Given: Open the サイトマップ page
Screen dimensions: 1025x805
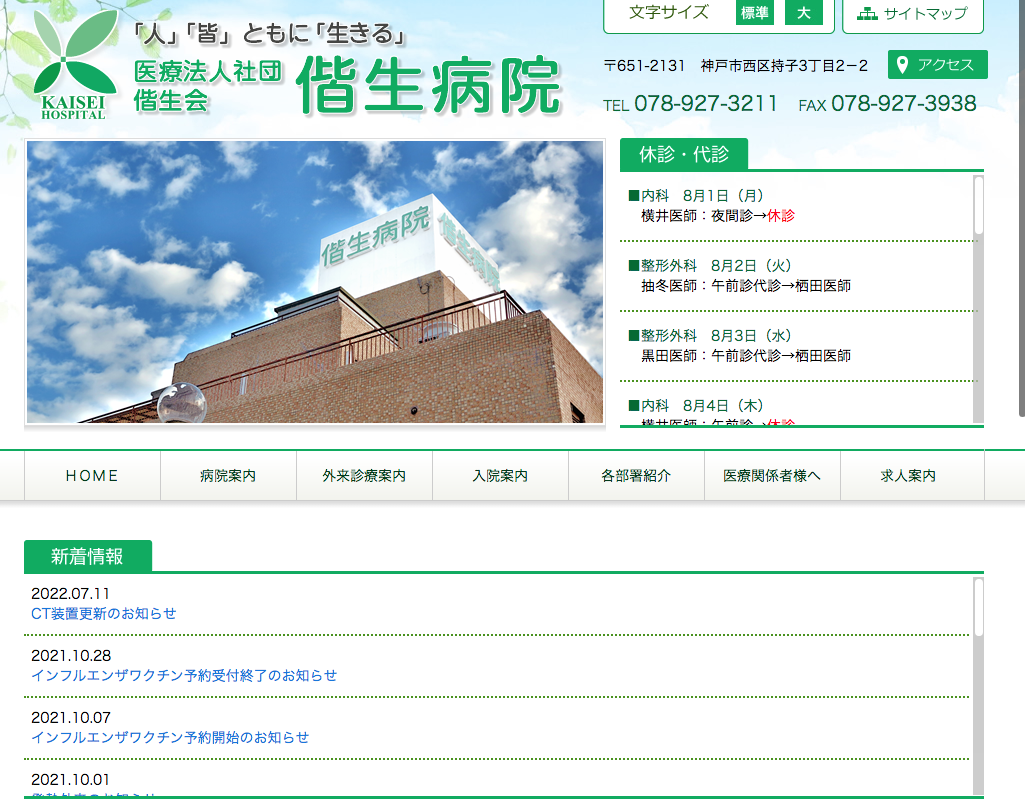Looking at the screenshot, I should coord(913,14).
